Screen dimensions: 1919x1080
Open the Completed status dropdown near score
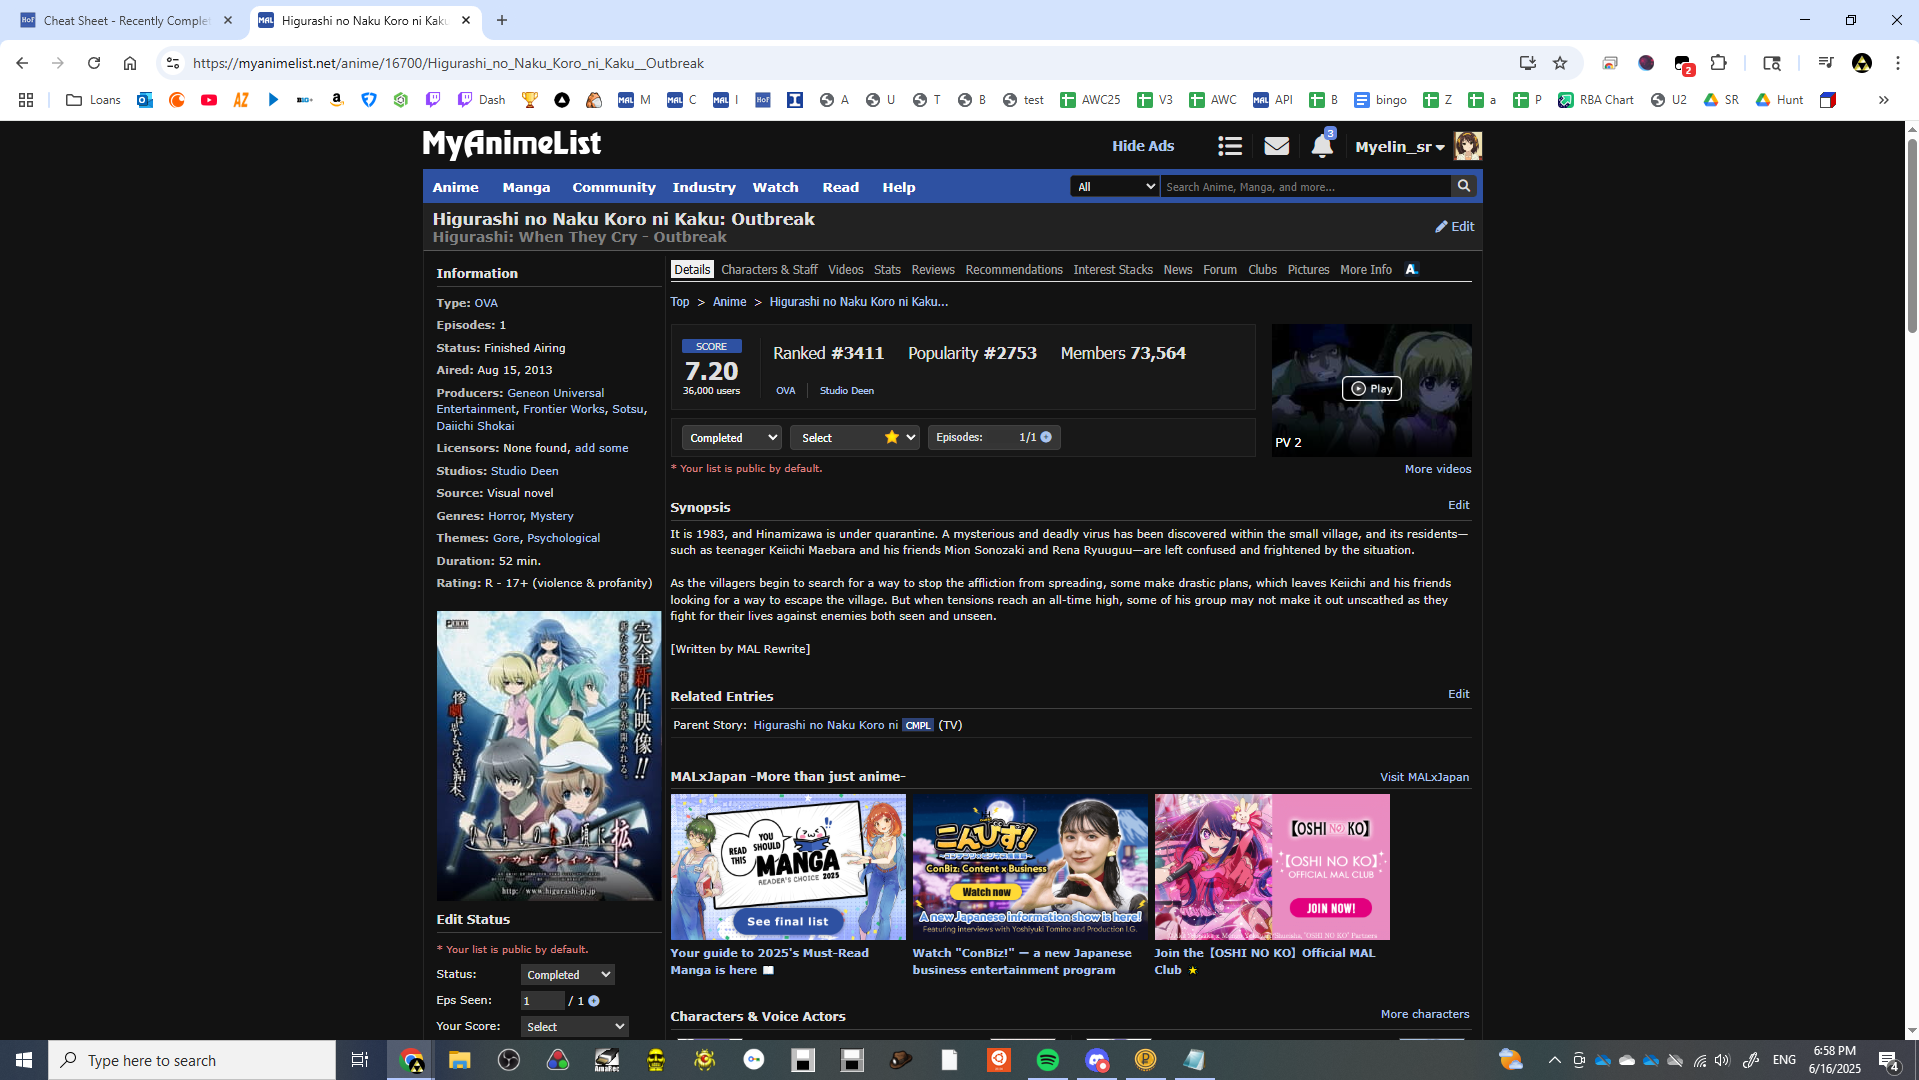pyautogui.click(x=731, y=437)
